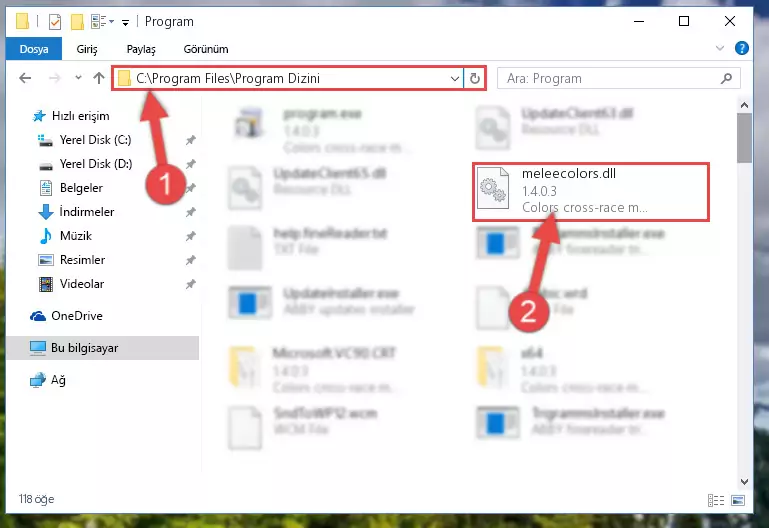The width and height of the screenshot is (769, 528).
Task: Click the scrollbar down arrow
Action: coord(744,482)
